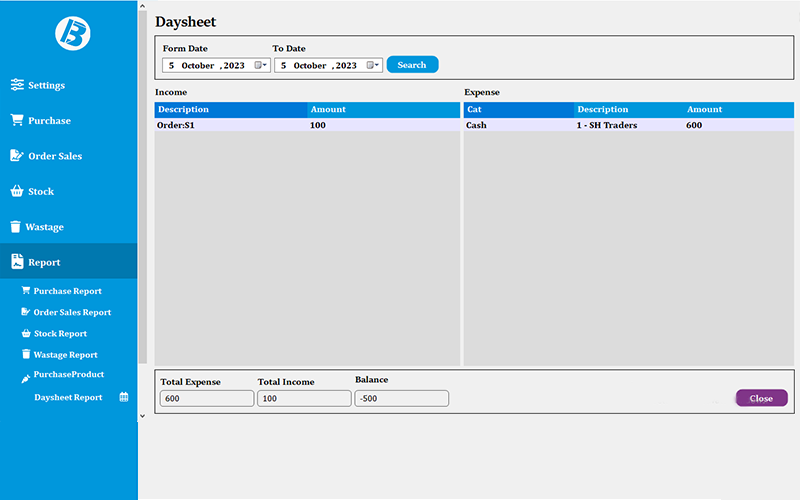The height and width of the screenshot is (500, 800).
Task: Collapse the Report menu section
Action: tap(68, 261)
